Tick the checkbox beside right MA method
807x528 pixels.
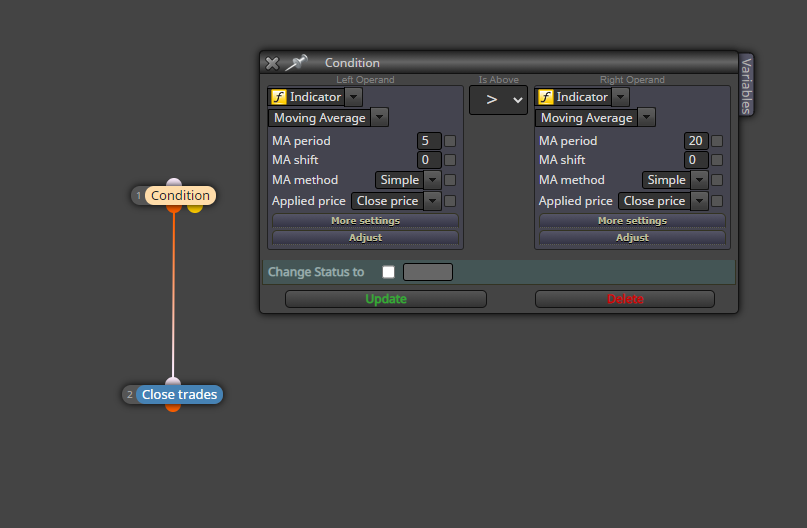pyautogui.click(x=717, y=180)
